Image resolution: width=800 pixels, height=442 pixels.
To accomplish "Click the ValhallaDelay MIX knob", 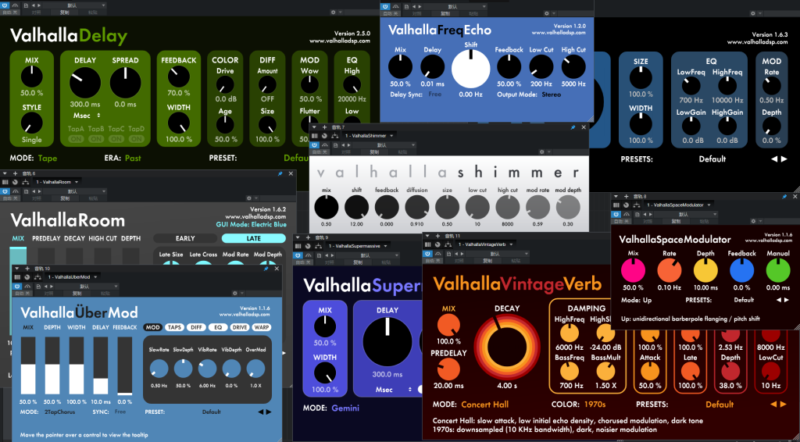I will [32, 76].
